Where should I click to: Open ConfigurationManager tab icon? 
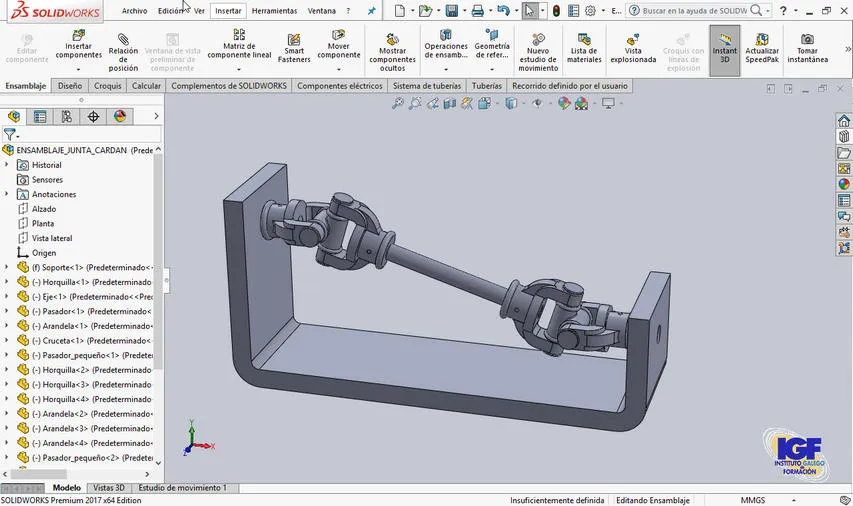coord(66,116)
